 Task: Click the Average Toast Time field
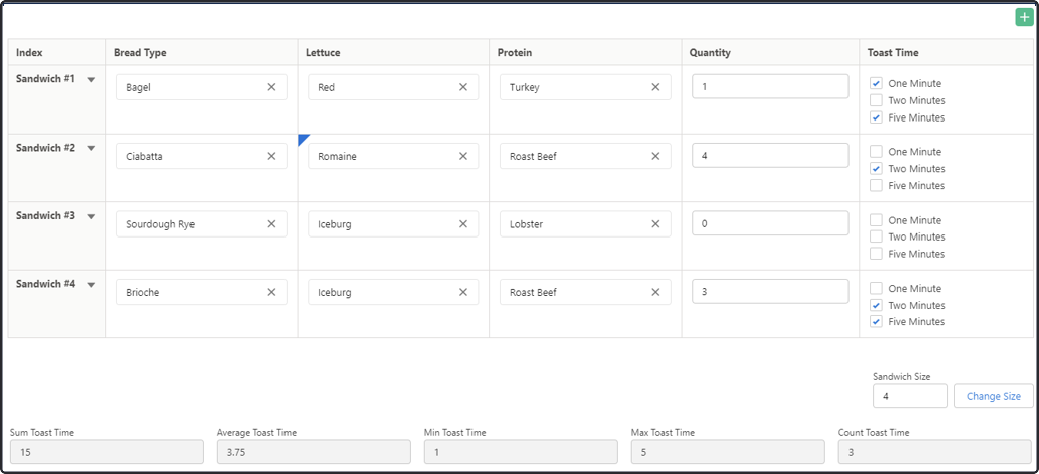pyautogui.click(x=313, y=452)
